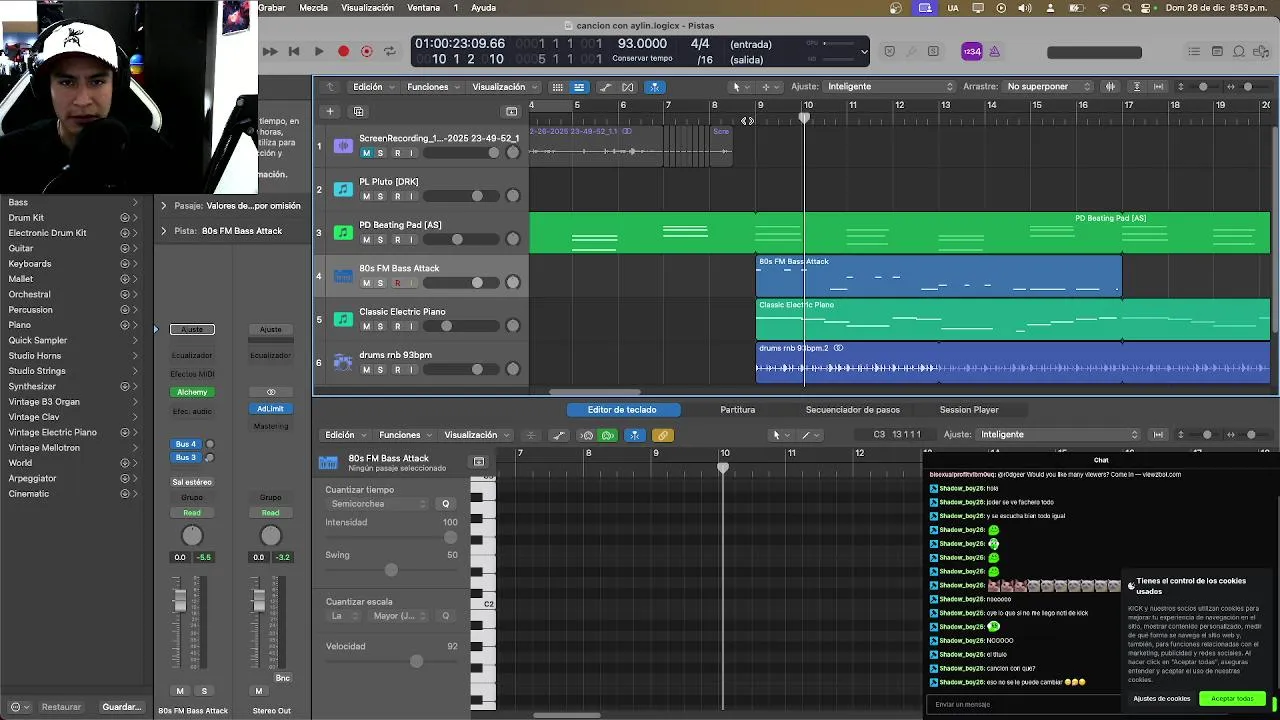
Task: Click the keyboard icon of 80s FM Bass Attack track
Action: click(343, 276)
